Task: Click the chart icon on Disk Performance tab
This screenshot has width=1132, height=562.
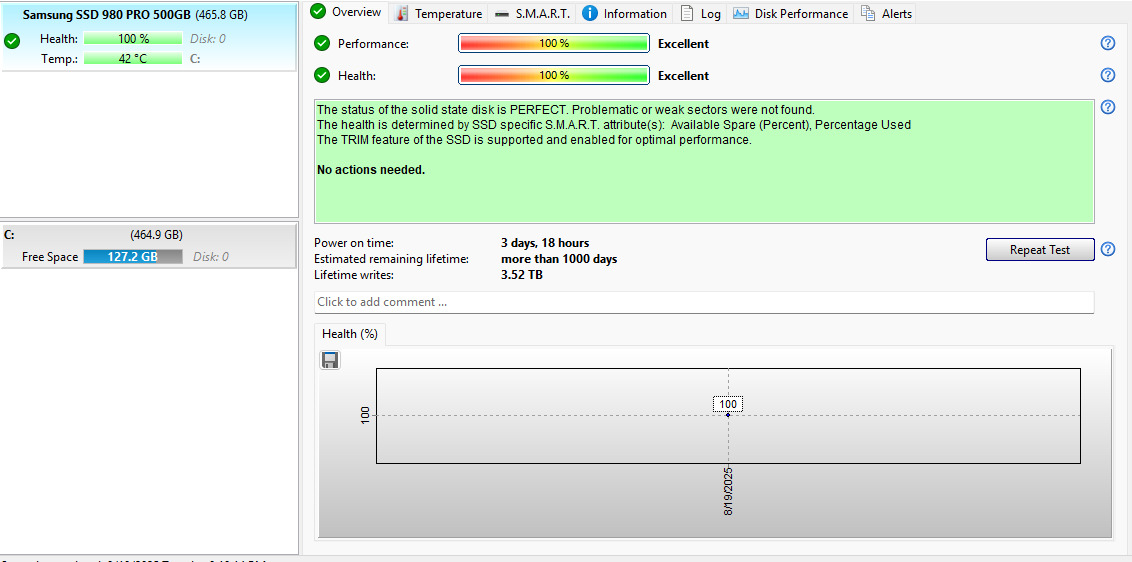Action: (x=741, y=13)
